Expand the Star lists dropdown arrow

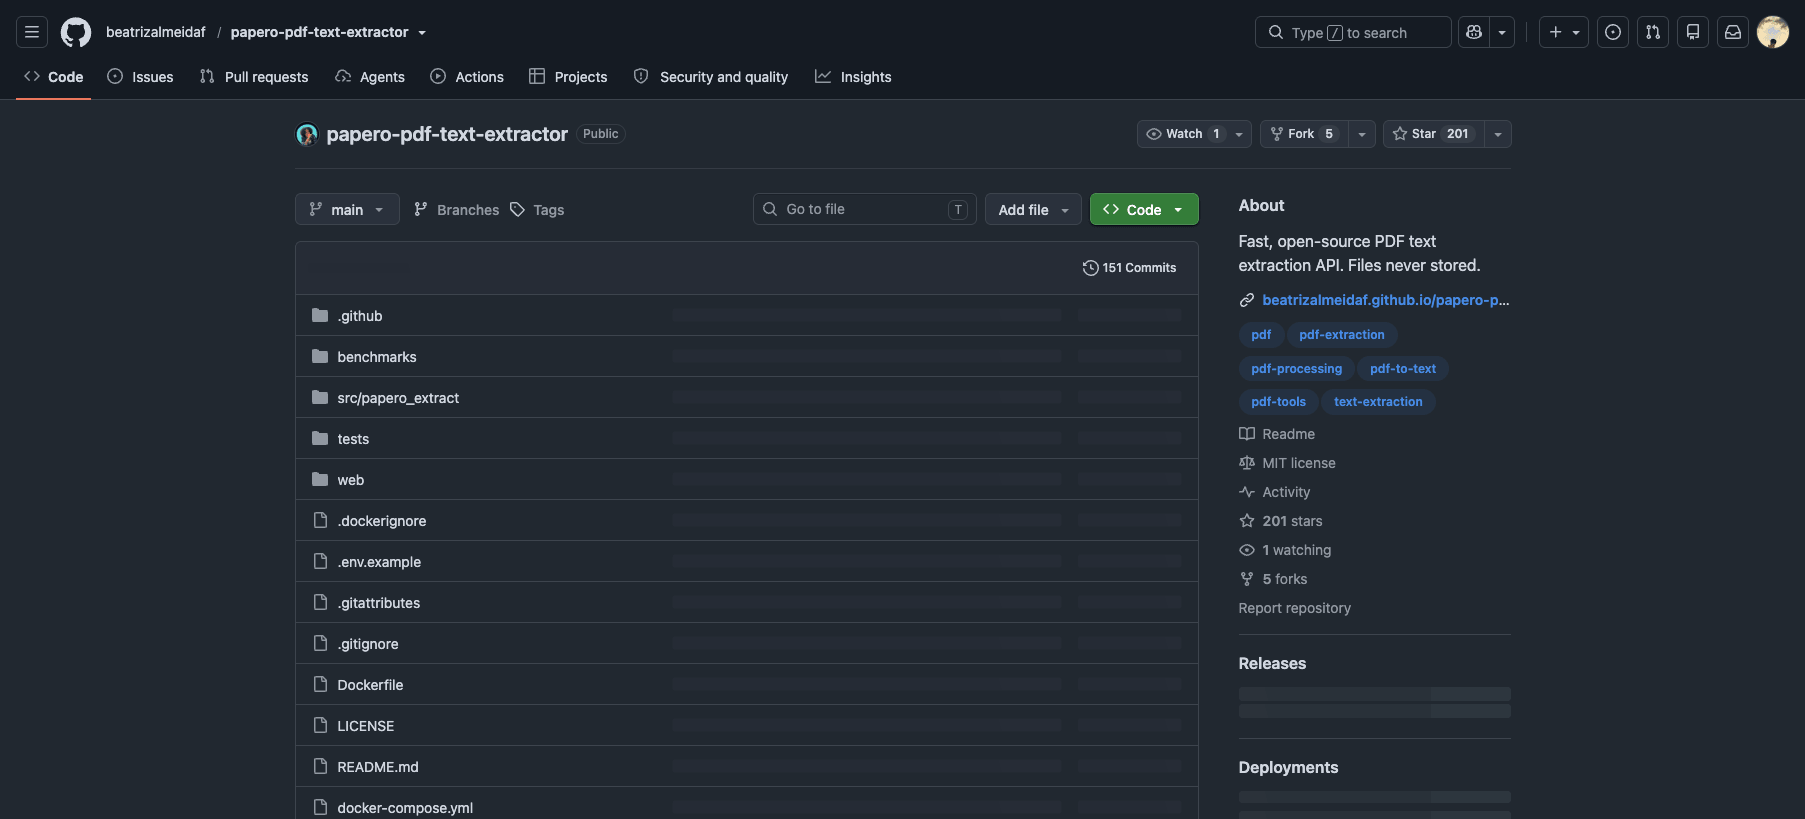[x=1498, y=134]
